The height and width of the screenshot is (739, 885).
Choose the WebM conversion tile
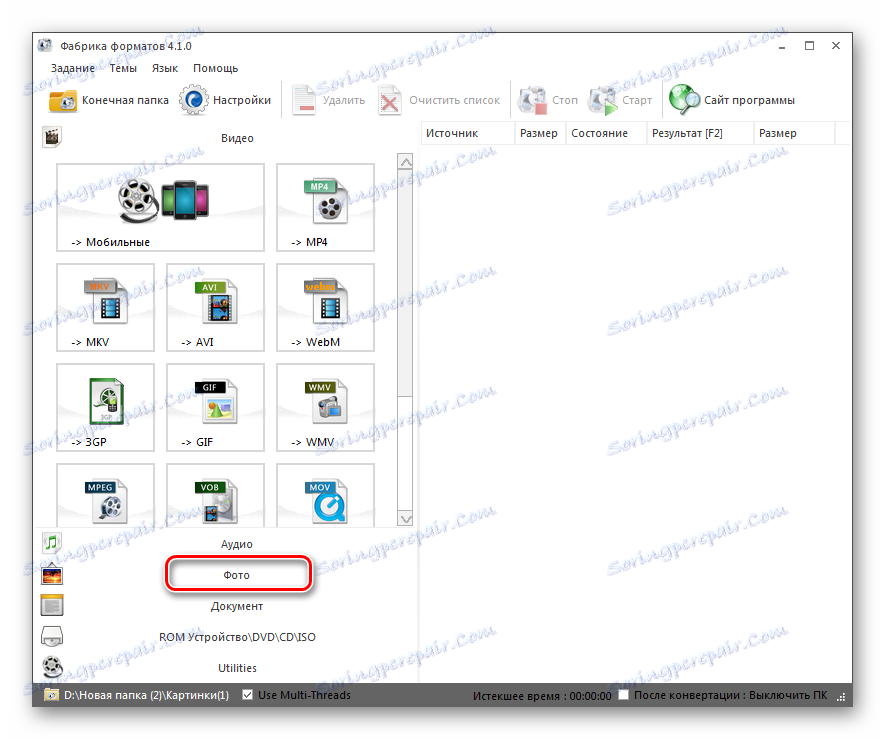(x=325, y=307)
